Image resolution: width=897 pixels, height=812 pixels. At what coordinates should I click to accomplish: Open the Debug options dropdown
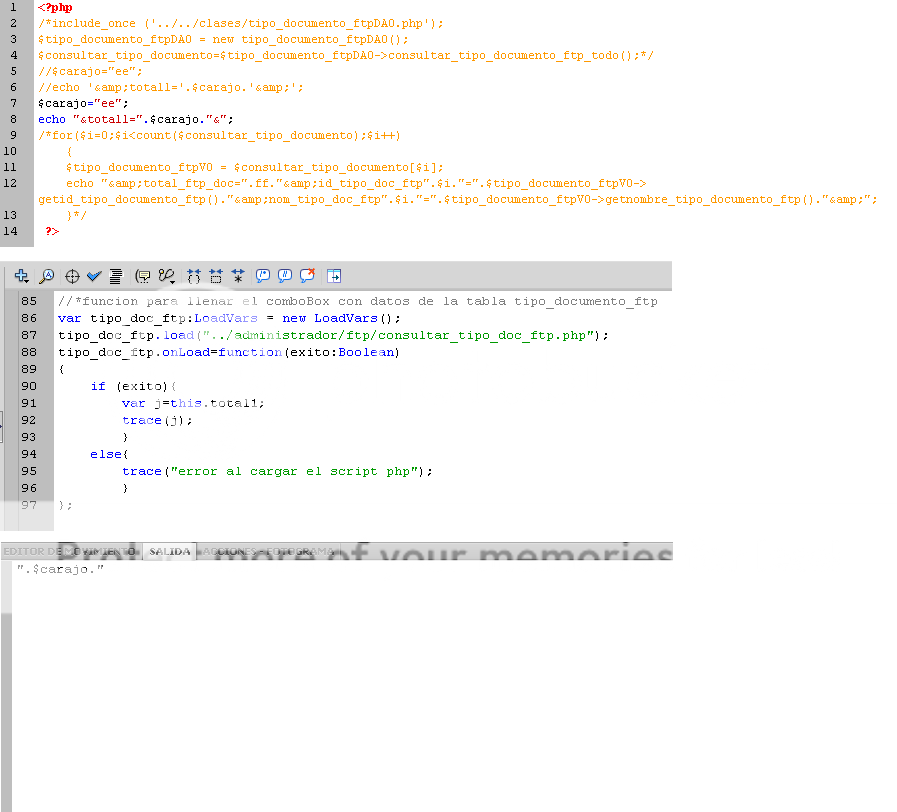point(167,276)
